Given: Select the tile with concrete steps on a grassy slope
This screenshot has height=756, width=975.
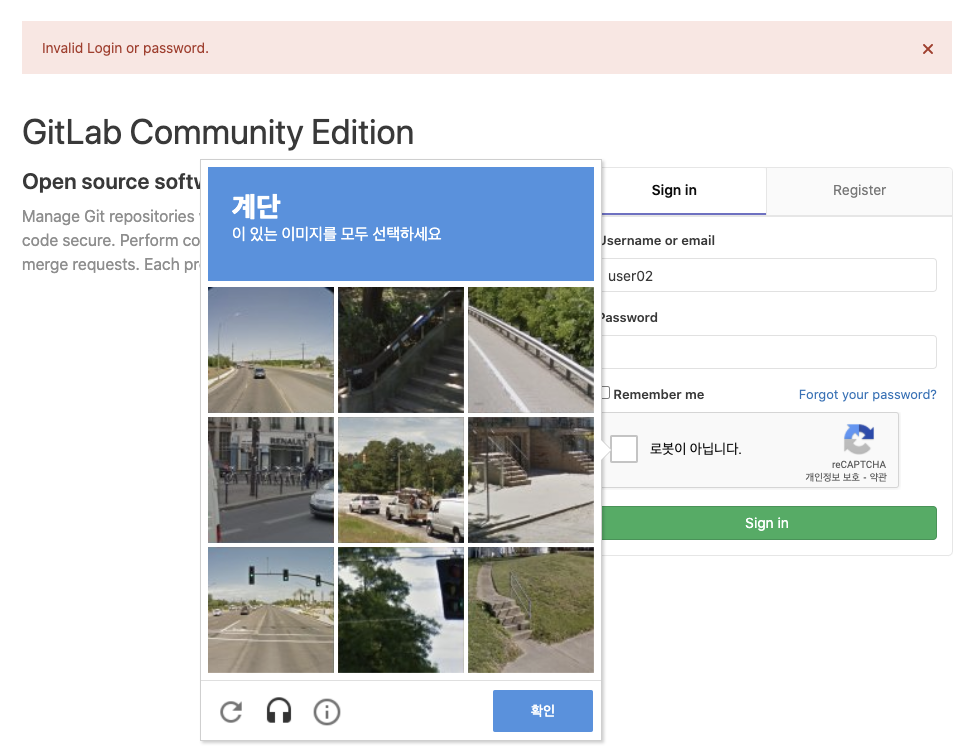Looking at the screenshot, I should pos(530,610).
